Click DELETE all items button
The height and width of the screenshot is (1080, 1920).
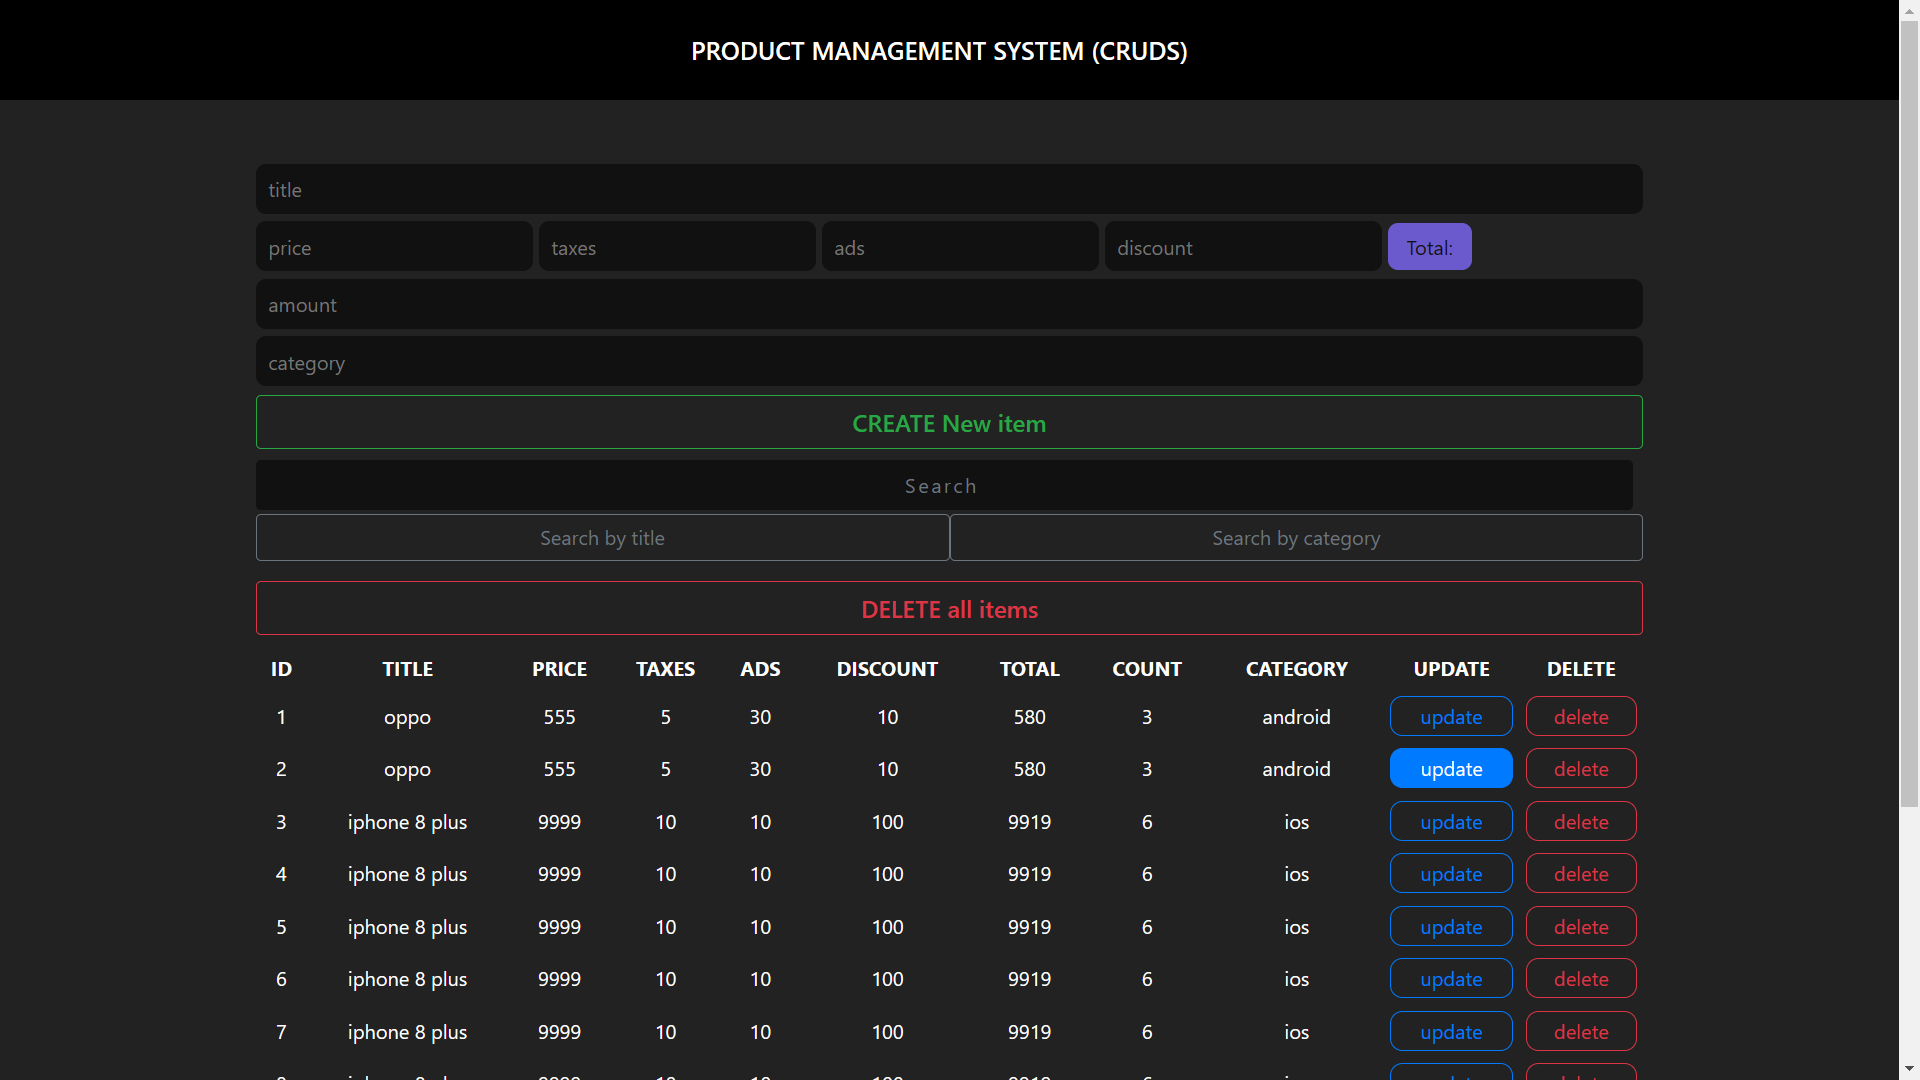[x=949, y=609]
